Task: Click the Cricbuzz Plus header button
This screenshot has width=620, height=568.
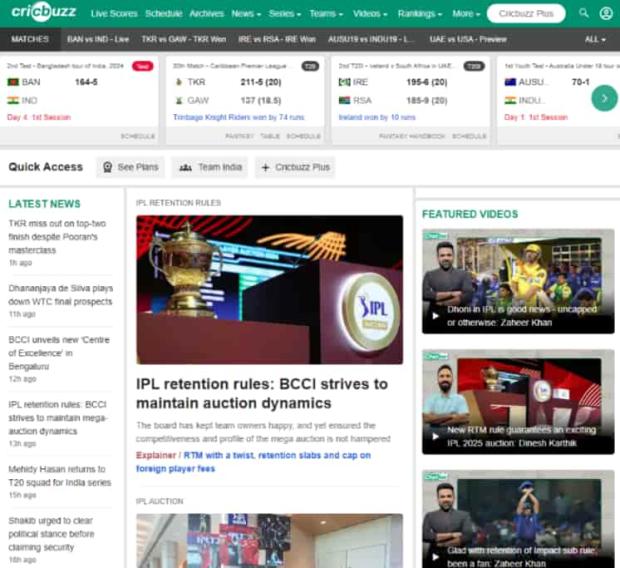Action: [x=526, y=13]
